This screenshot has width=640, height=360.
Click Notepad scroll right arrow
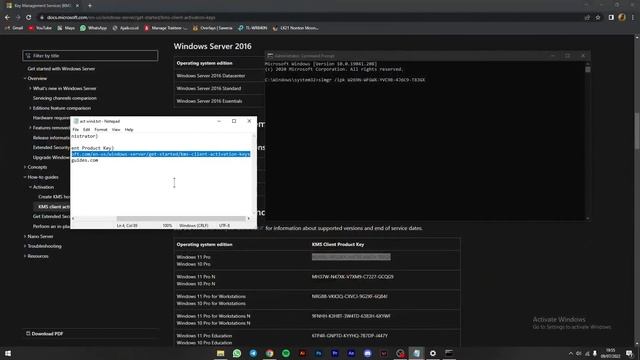point(249,218)
